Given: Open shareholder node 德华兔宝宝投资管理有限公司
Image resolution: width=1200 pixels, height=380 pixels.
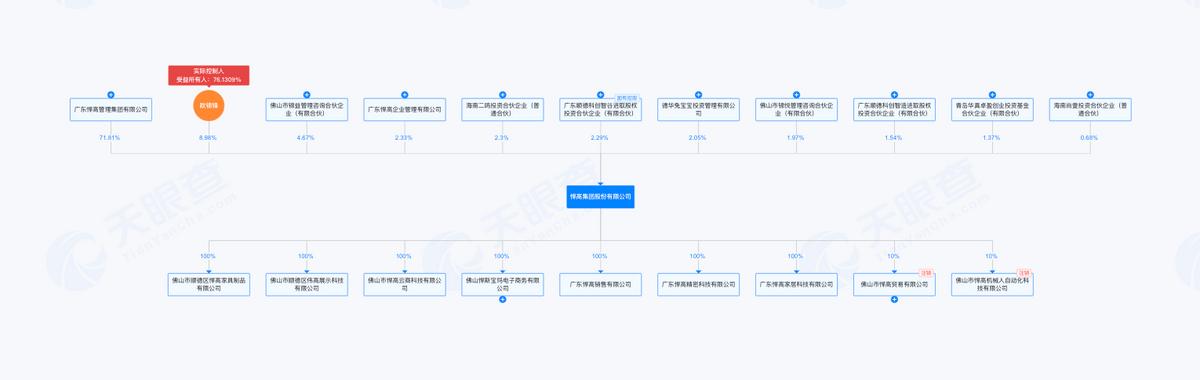Looking at the screenshot, I should (698, 109).
